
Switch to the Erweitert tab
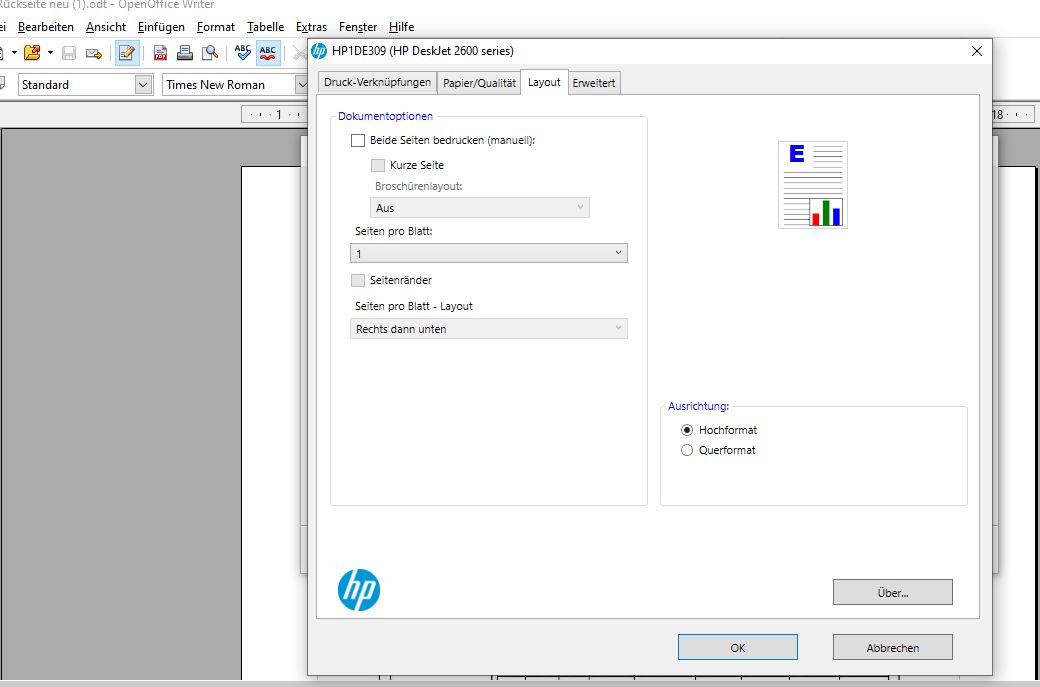tap(594, 83)
